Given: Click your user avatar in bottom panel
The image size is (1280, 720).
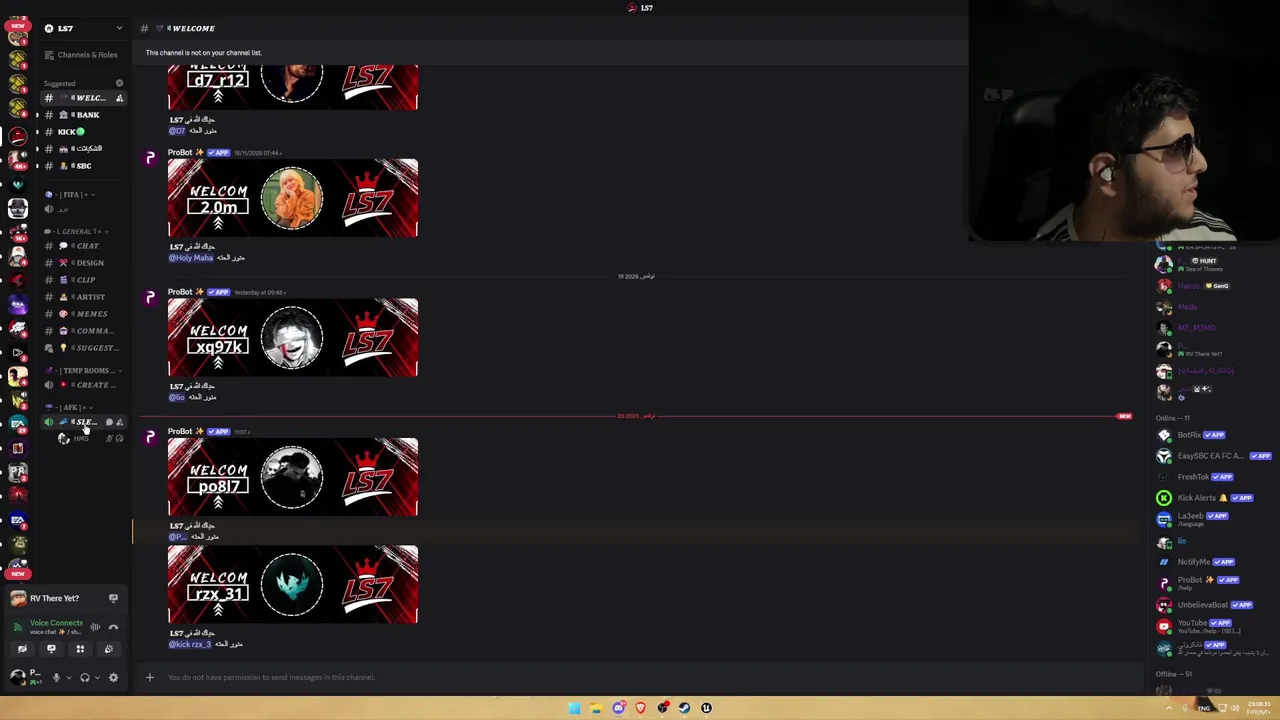Looking at the screenshot, I should tap(17, 677).
